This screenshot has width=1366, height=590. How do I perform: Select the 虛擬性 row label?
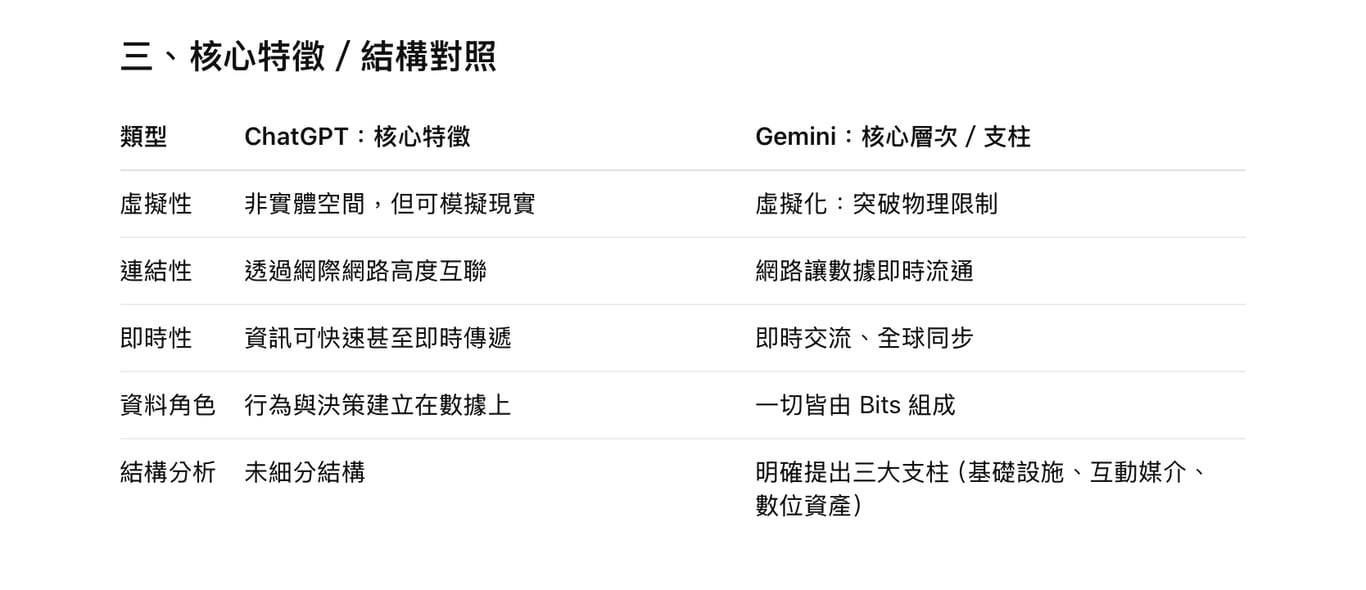[x=155, y=204]
